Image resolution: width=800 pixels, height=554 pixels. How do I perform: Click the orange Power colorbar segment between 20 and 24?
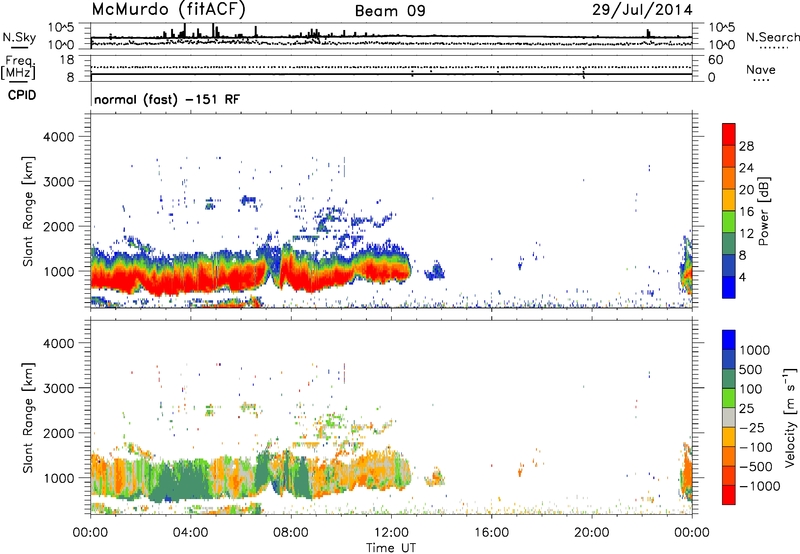(x=729, y=178)
